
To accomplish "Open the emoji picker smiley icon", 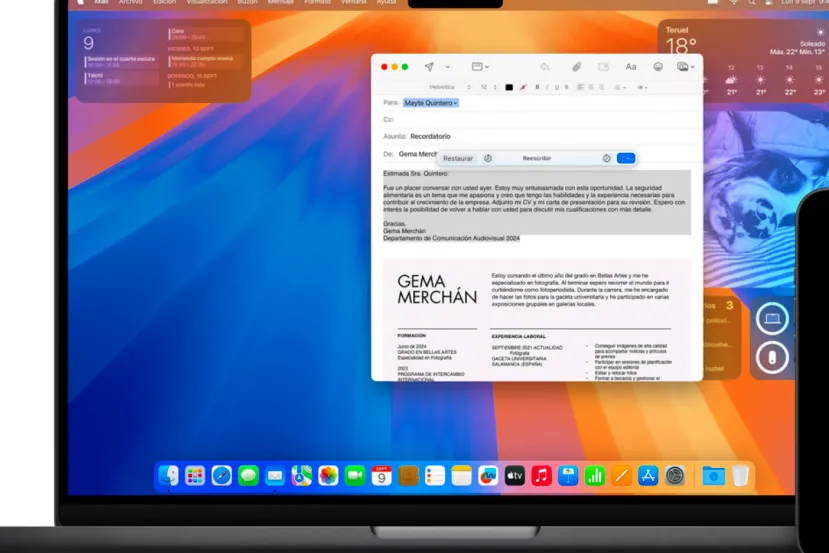I will 658,67.
